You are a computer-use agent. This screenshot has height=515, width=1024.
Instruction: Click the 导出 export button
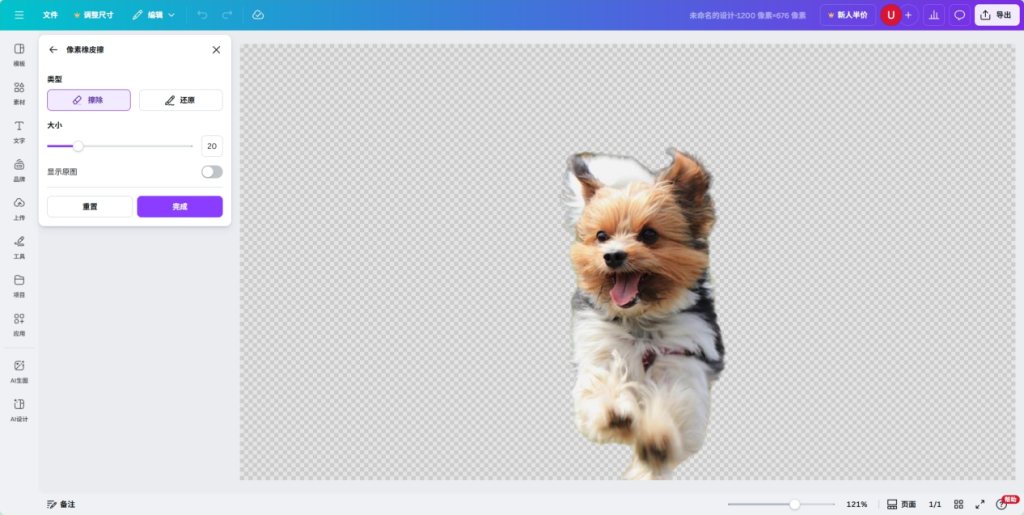(997, 15)
